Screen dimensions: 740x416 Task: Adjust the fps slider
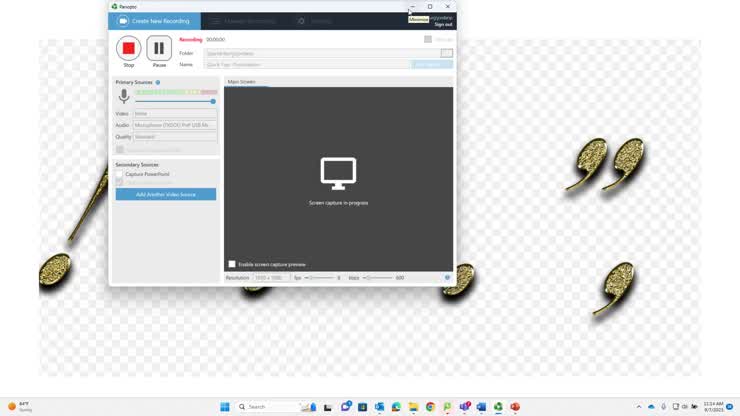(320, 278)
